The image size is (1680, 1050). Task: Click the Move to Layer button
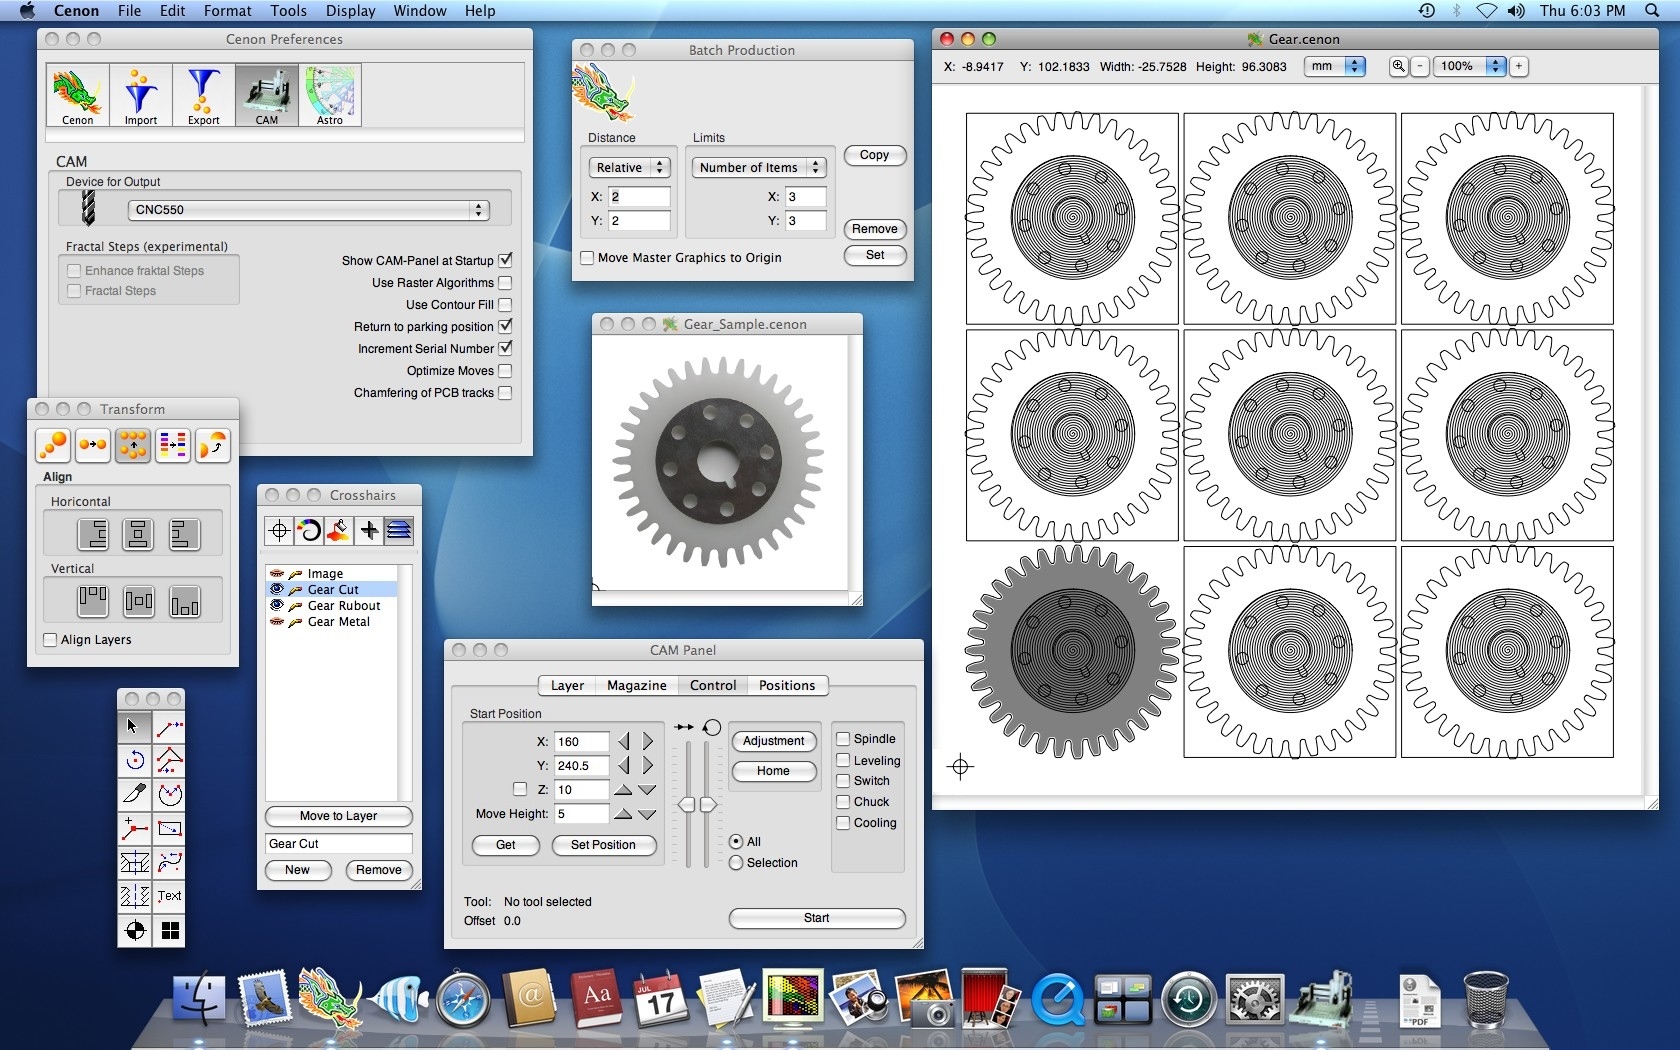point(338,816)
